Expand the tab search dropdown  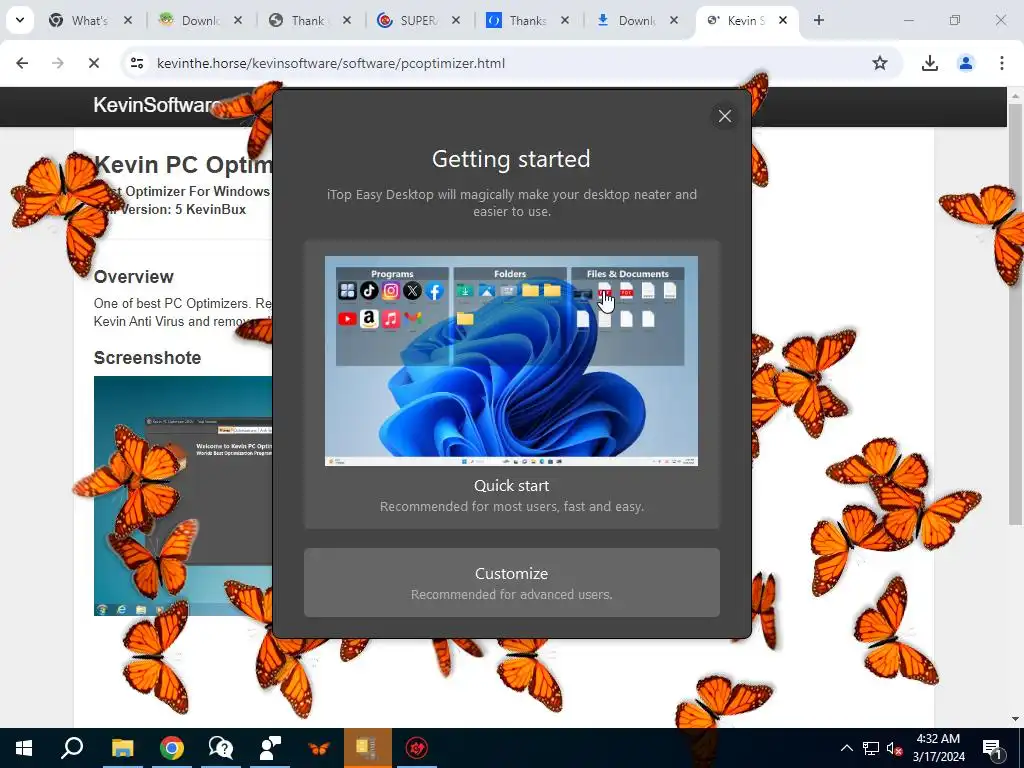coord(20,20)
